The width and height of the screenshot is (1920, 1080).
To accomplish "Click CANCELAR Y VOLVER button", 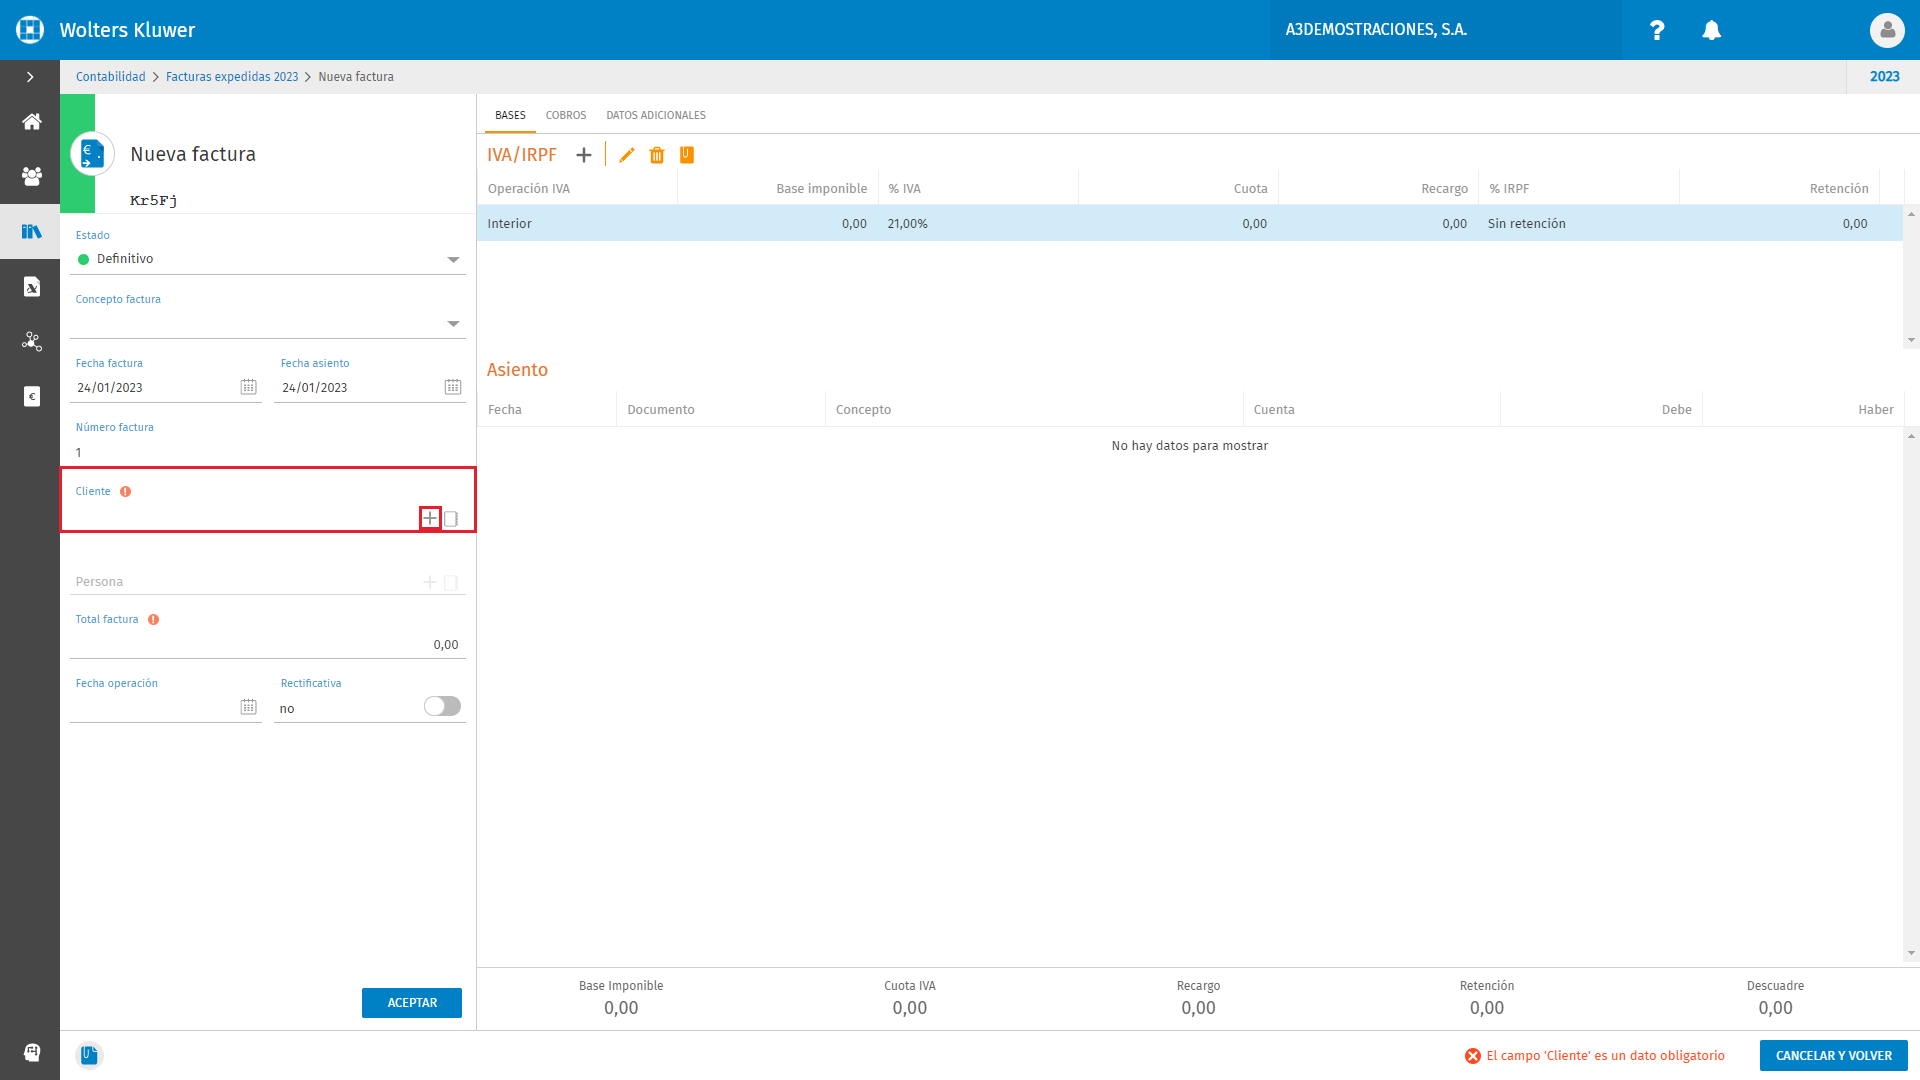I will pos(1833,1056).
